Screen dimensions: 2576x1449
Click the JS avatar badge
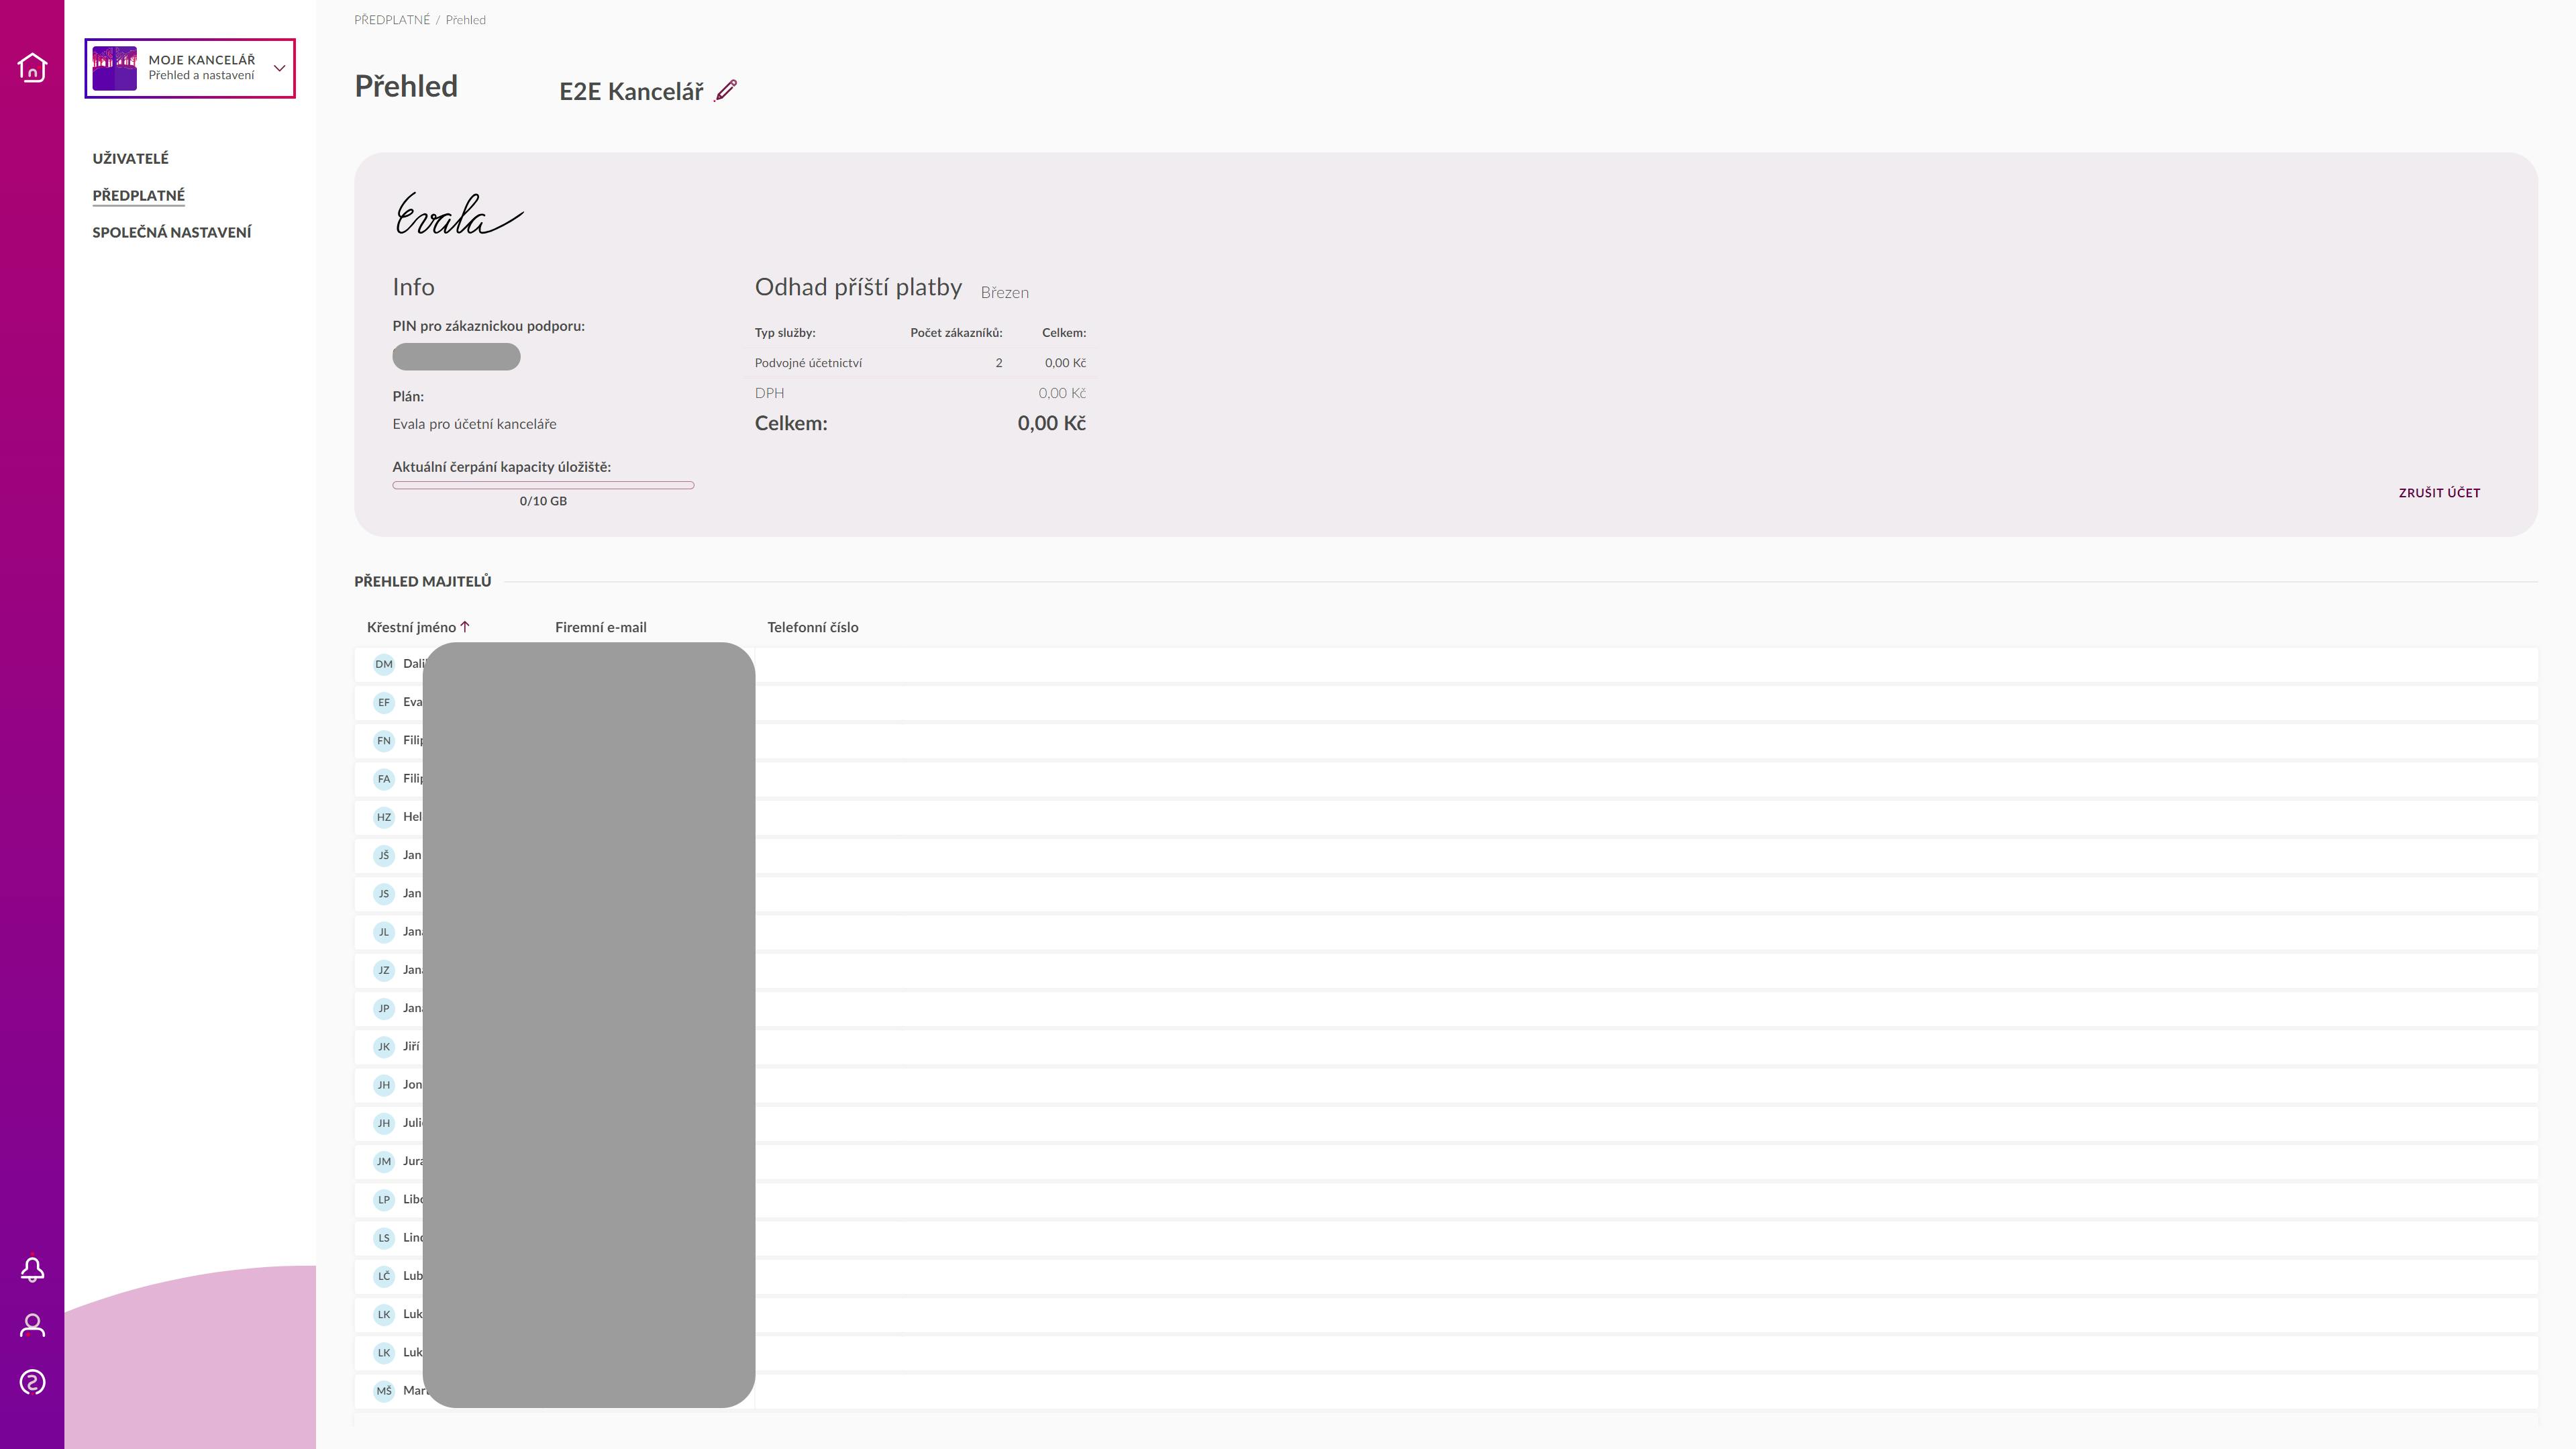pos(384,893)
